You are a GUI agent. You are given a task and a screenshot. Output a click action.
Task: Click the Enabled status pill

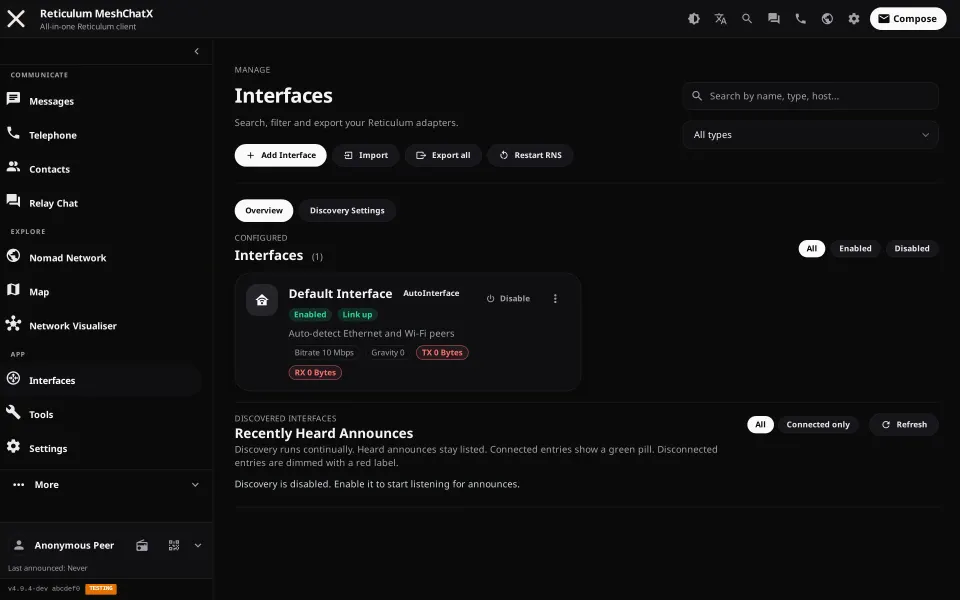310,315
